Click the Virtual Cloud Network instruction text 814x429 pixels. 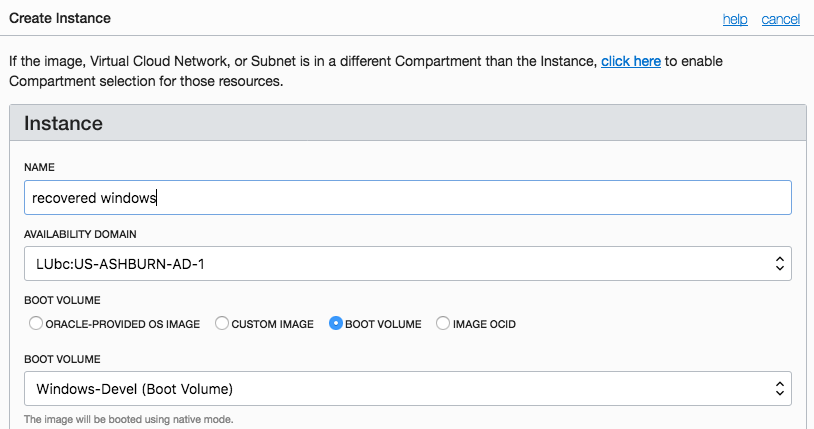click(x=300, y=62)
